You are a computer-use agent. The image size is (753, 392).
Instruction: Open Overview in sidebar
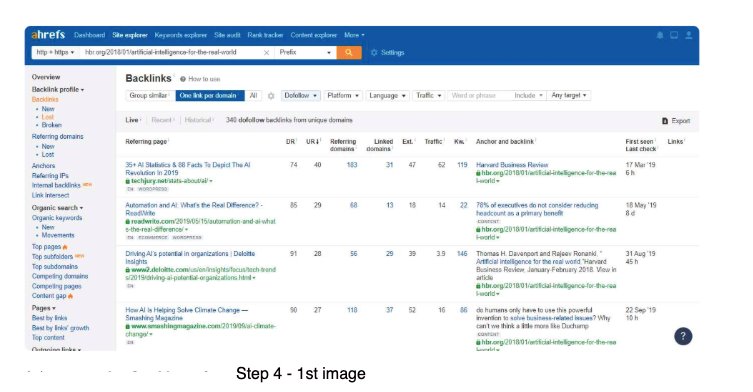click(x=46, y=77)
